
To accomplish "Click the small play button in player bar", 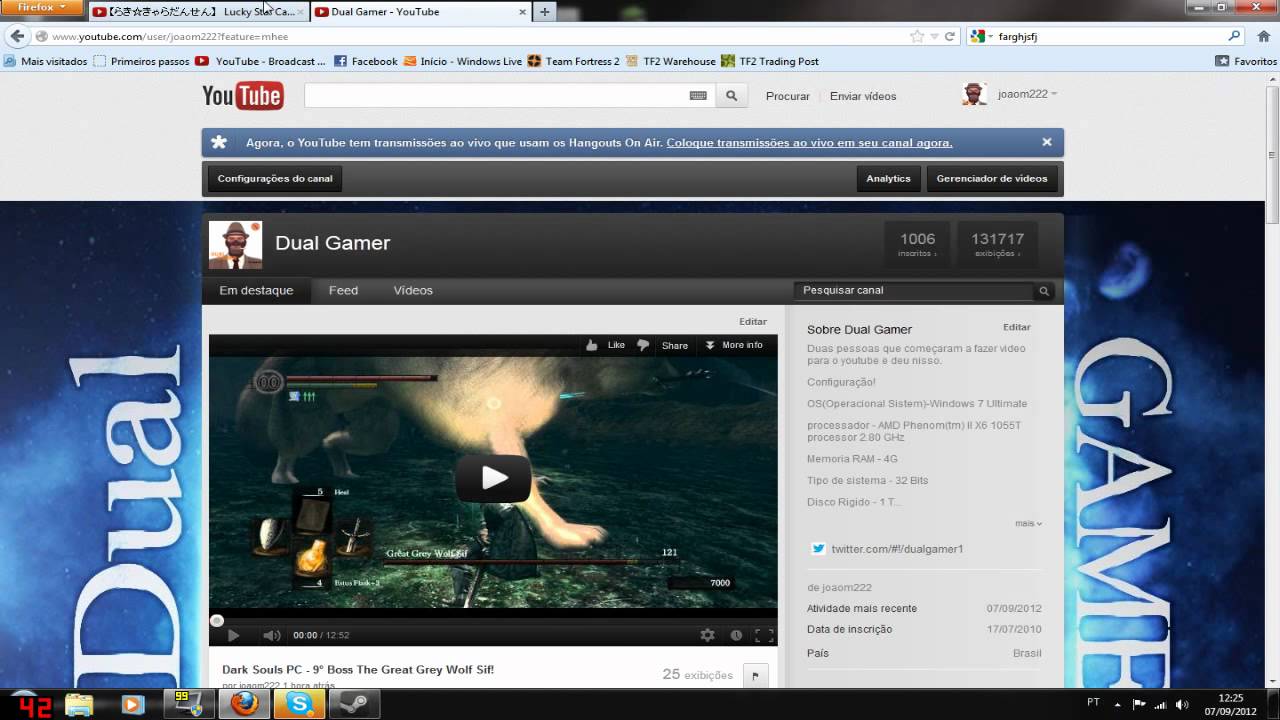I will [233, 635].
